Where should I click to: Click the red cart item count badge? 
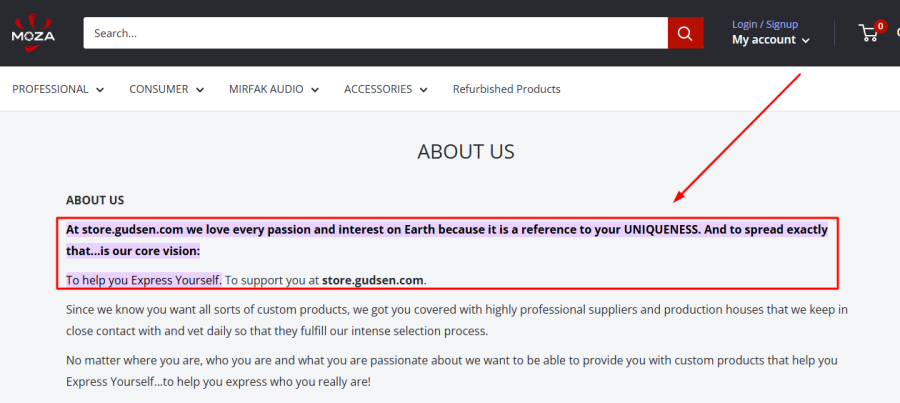[x=880, y=26]
